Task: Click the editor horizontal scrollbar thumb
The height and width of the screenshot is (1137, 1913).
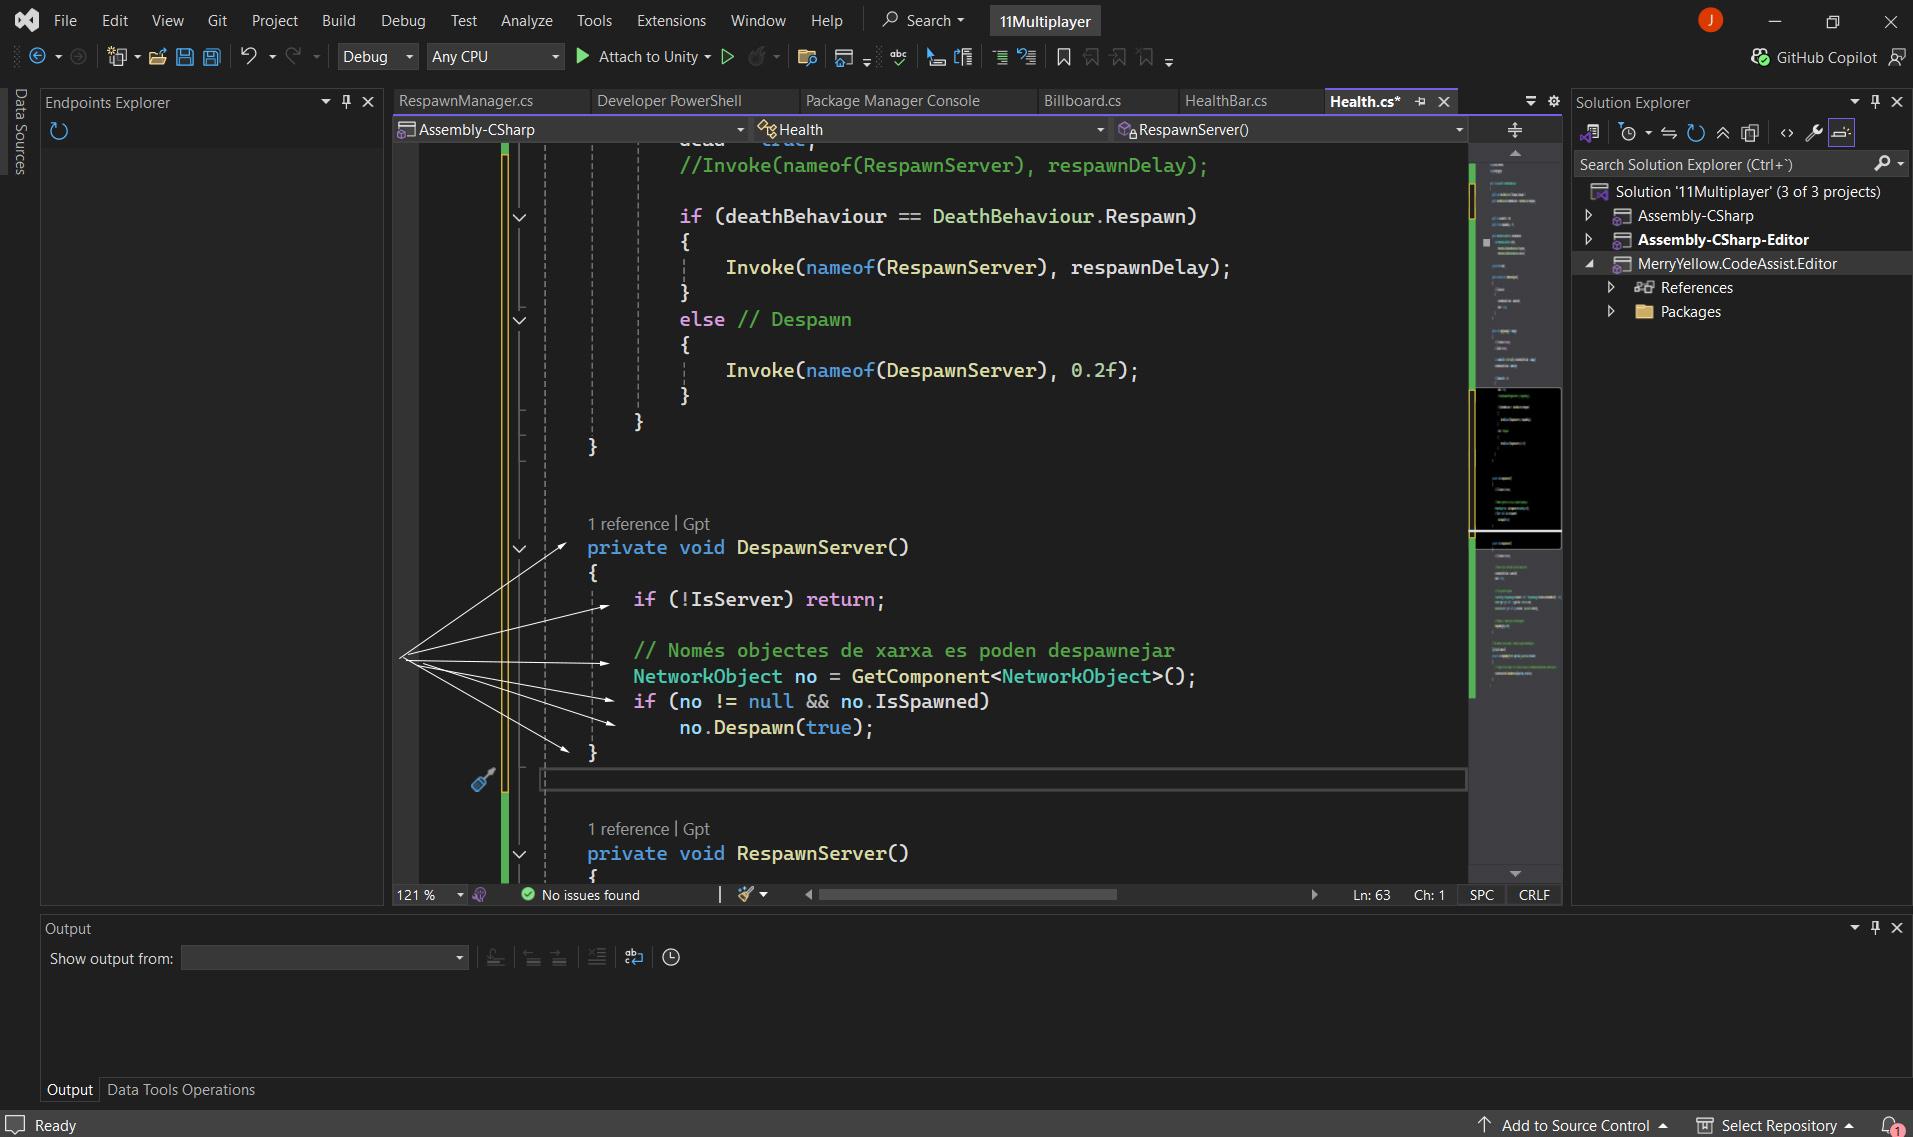Action: click(x=967, y=895)
